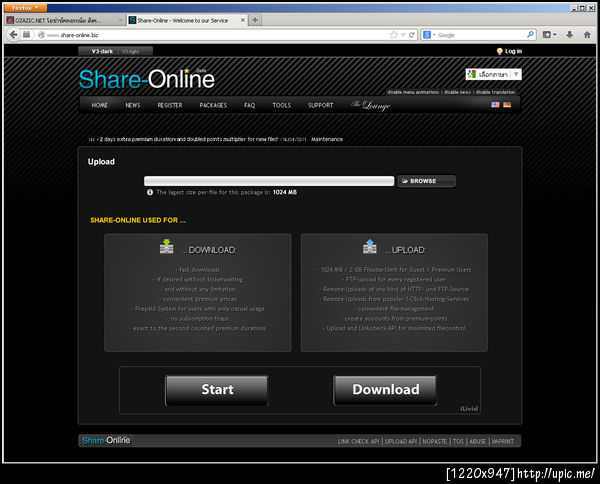600x484 pixels.
Task: Click the big Download button
Action: (x=385, y=390)
